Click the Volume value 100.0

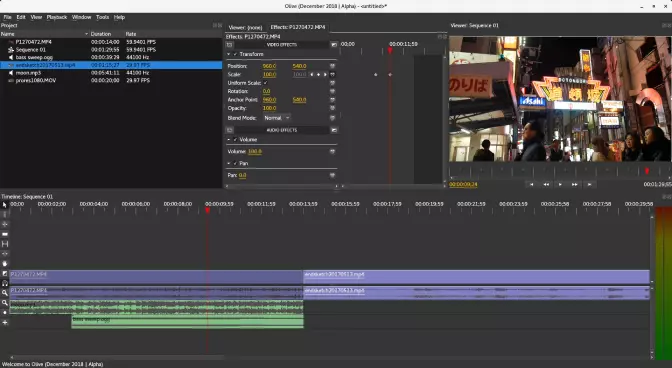coord(255,152)
